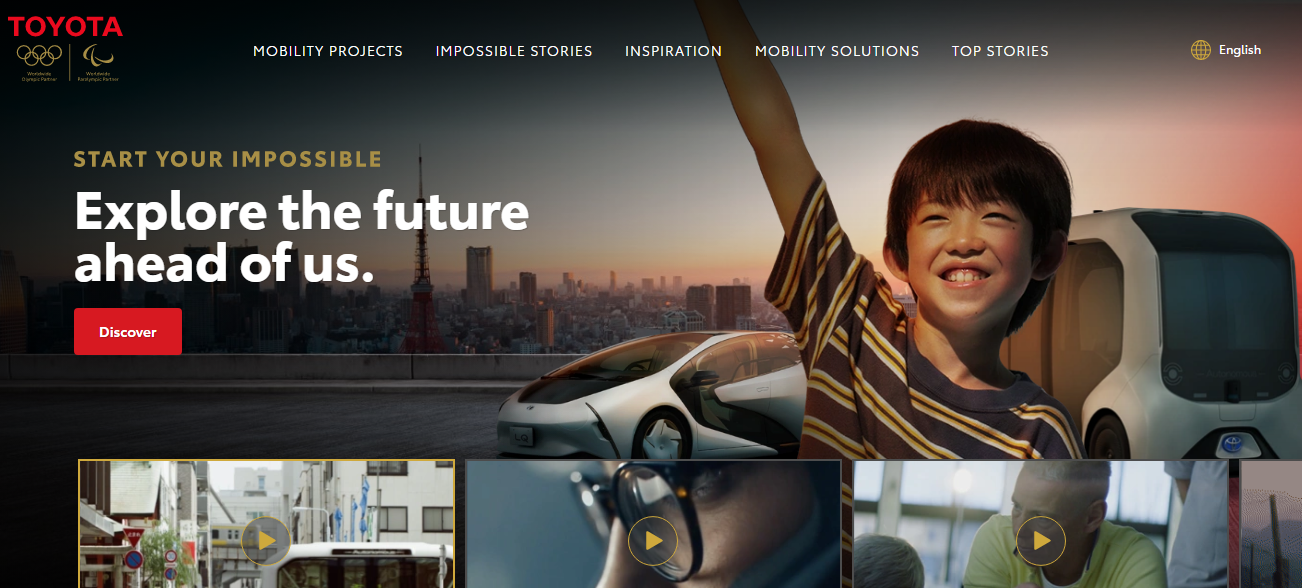Image resolution: width=1302 pixels, height=588 pixels.
Task: Open the man with glasses thumbnail
Action: click(653, 524)
